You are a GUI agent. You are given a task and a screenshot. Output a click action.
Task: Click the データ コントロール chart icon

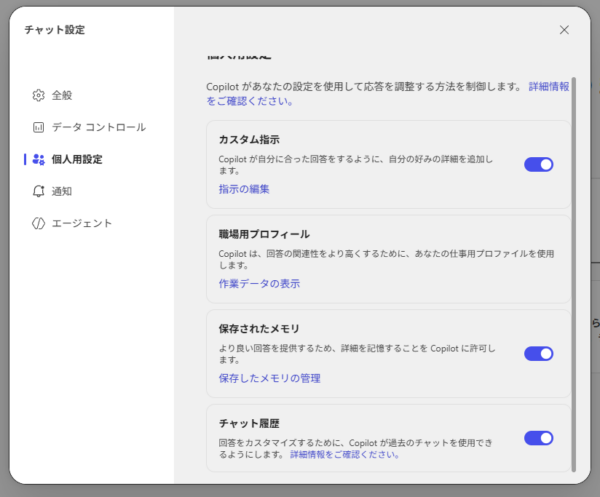point(38,127)
